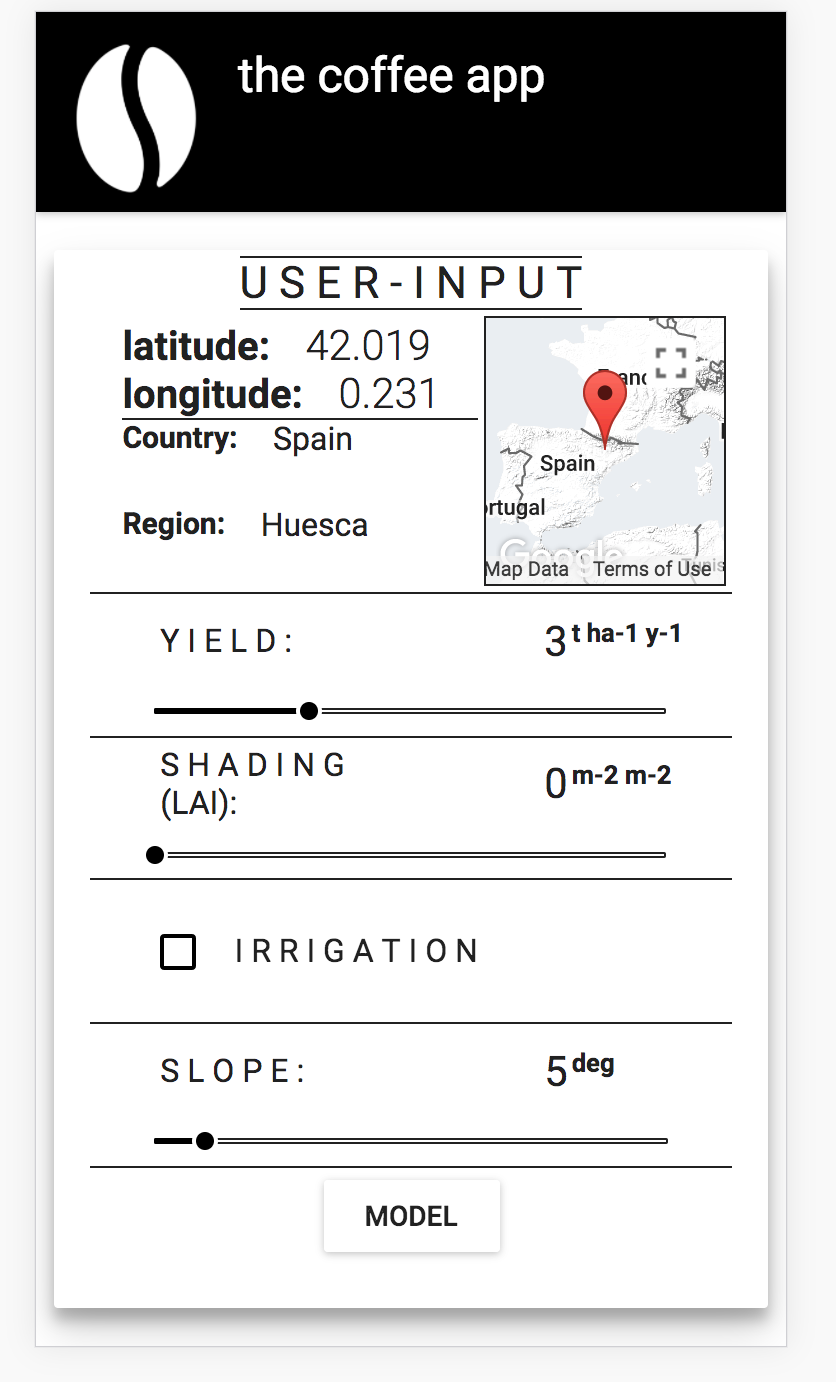Click the Slope slider handle
Viewport: 836px width, 1382px height.
pos(205,1141)
